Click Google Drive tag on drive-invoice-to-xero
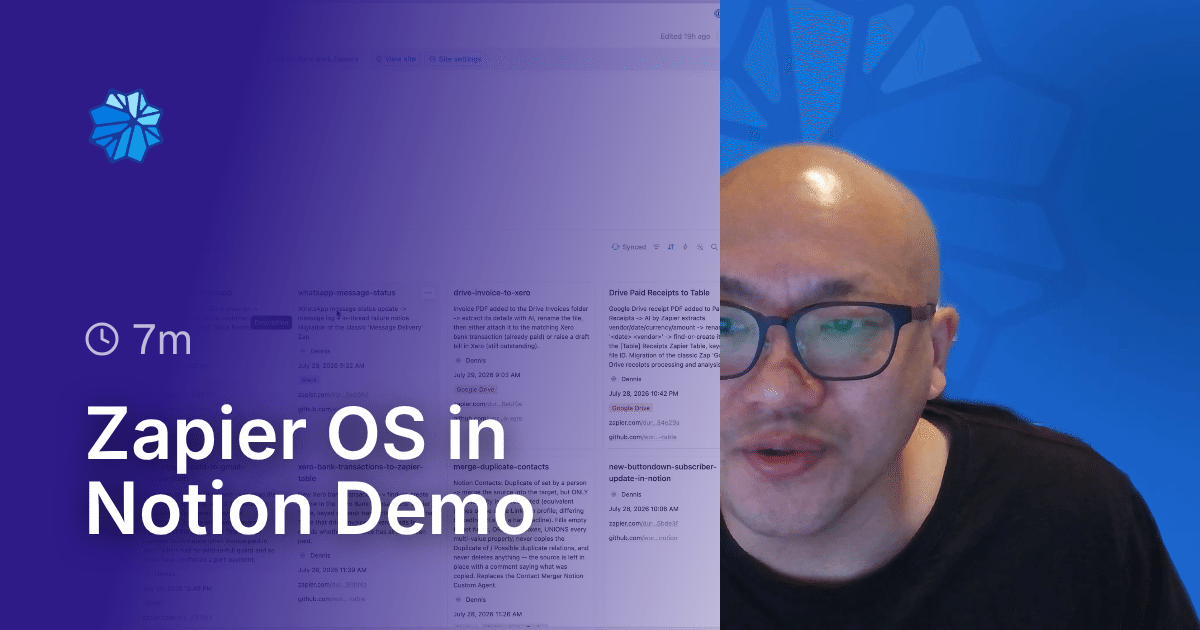 [474, 388]
